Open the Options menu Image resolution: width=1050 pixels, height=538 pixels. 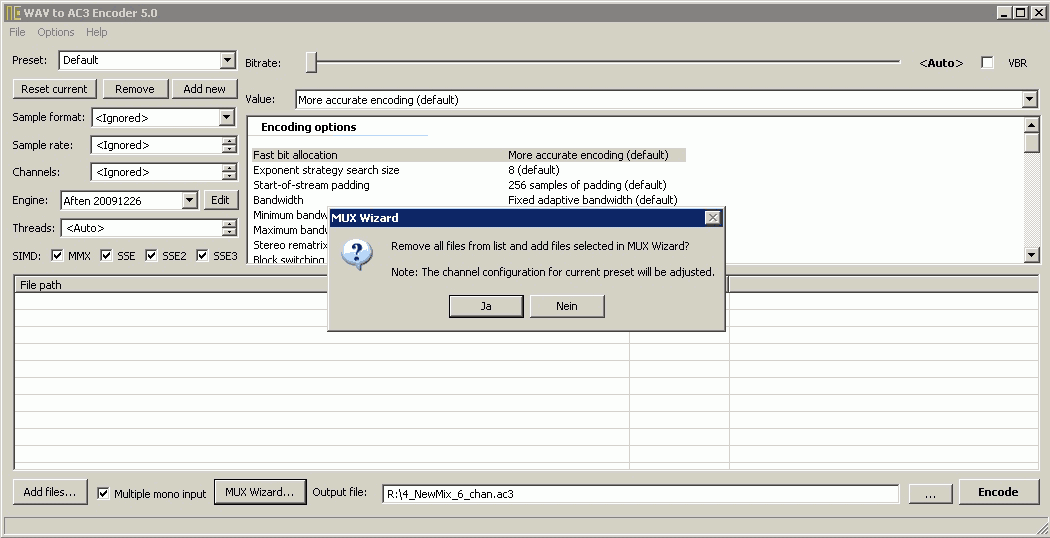click(x=56, y=33)
